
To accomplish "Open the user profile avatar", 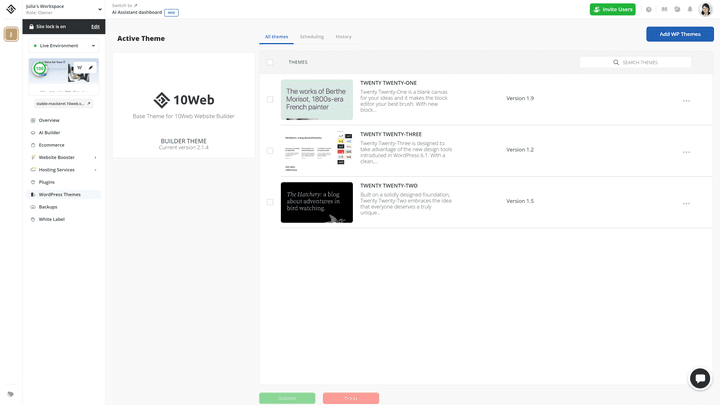I will tap(706, 9).
